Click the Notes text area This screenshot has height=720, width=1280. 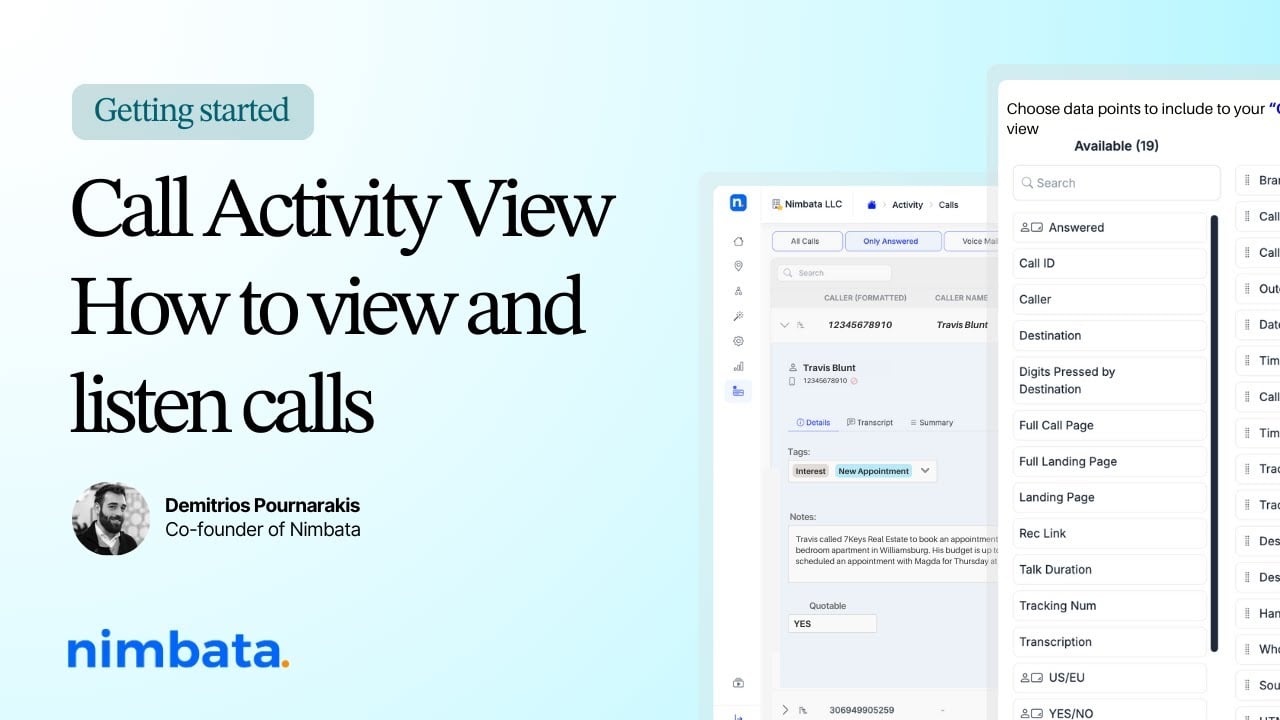(x=893, y=554)
